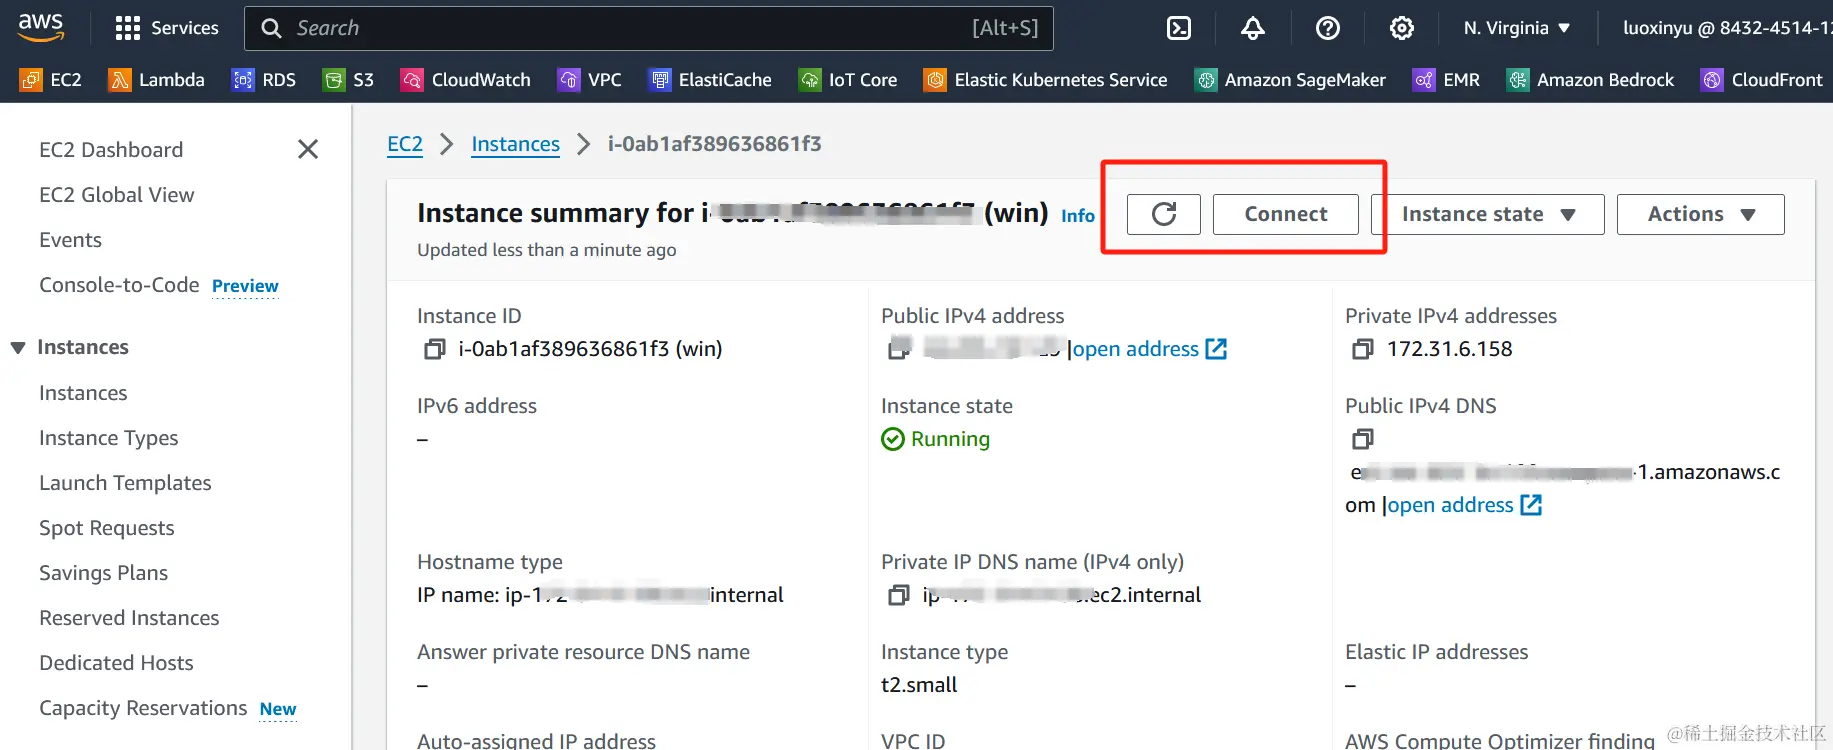Viewport: 1833px width, 750px height.
Task: Expand the Instance state dropdown
Action: click(1488, 214)
